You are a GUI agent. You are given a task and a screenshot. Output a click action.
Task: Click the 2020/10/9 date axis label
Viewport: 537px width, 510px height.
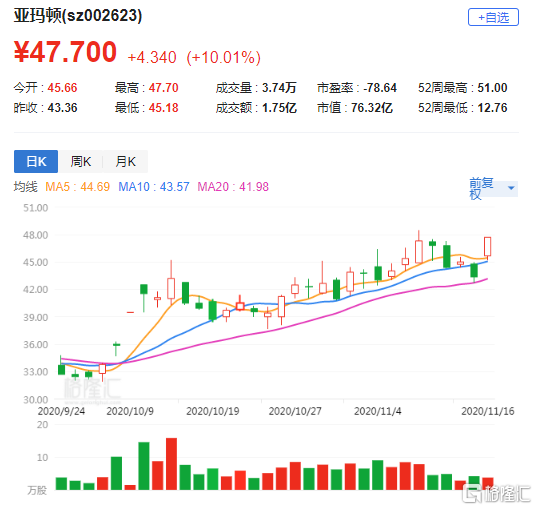coord(130,411)
